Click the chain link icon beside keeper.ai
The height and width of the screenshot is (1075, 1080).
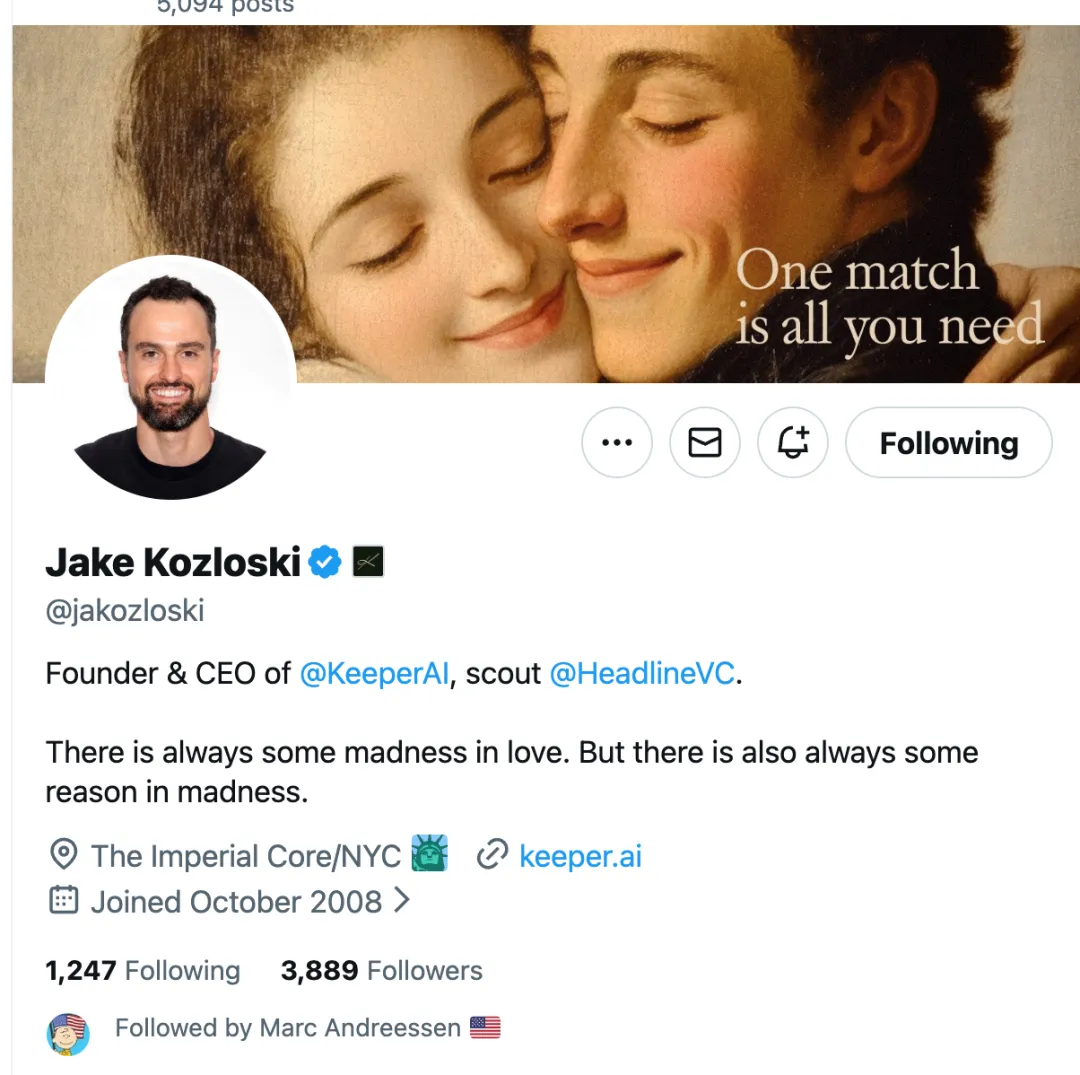pos(492,855)
